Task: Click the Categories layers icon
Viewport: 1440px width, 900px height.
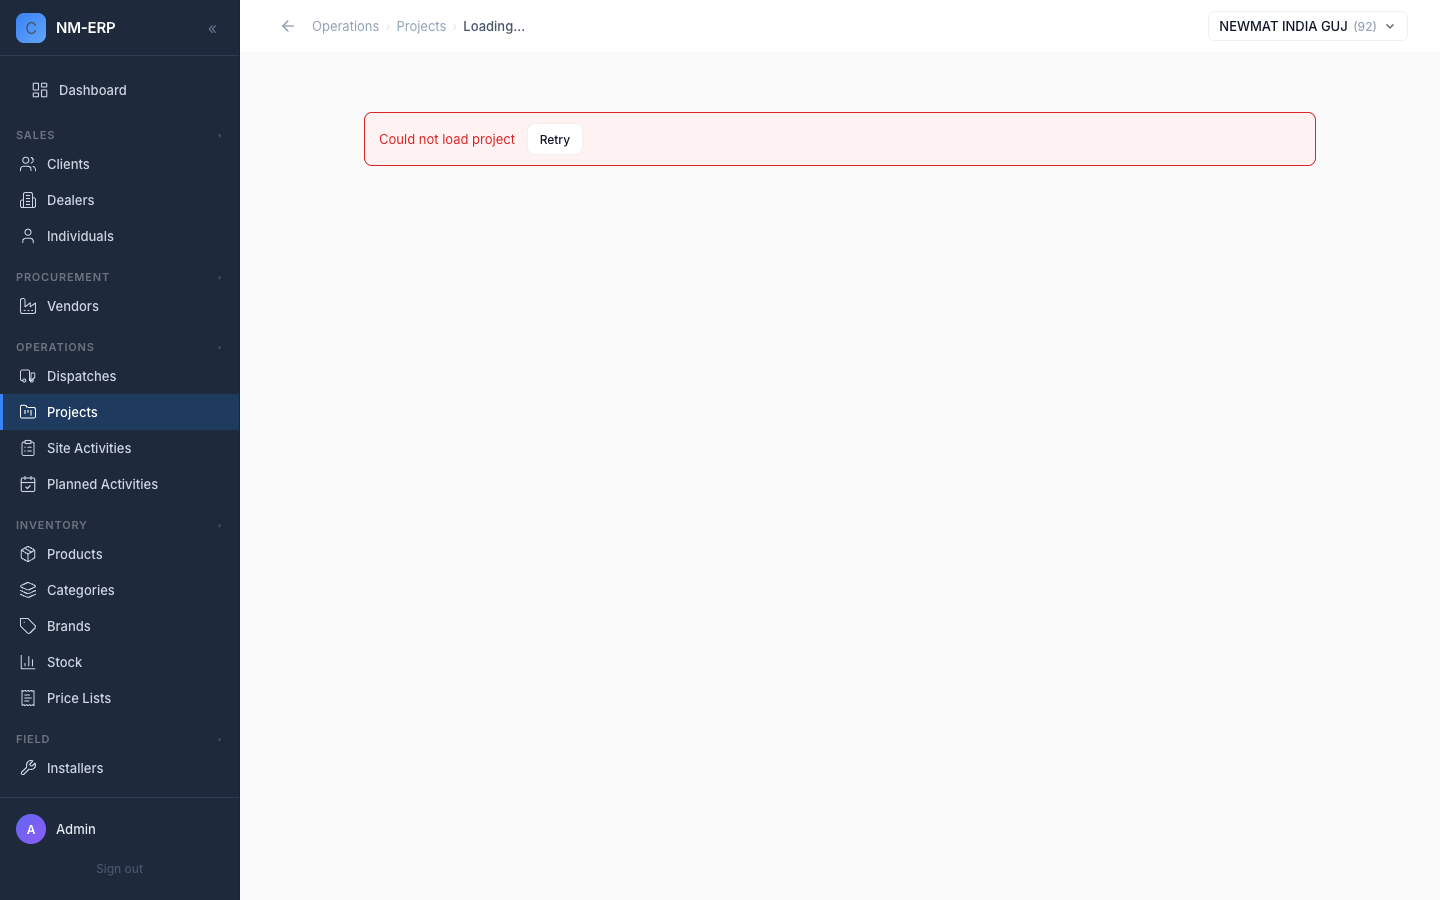Action: (28, 590)
